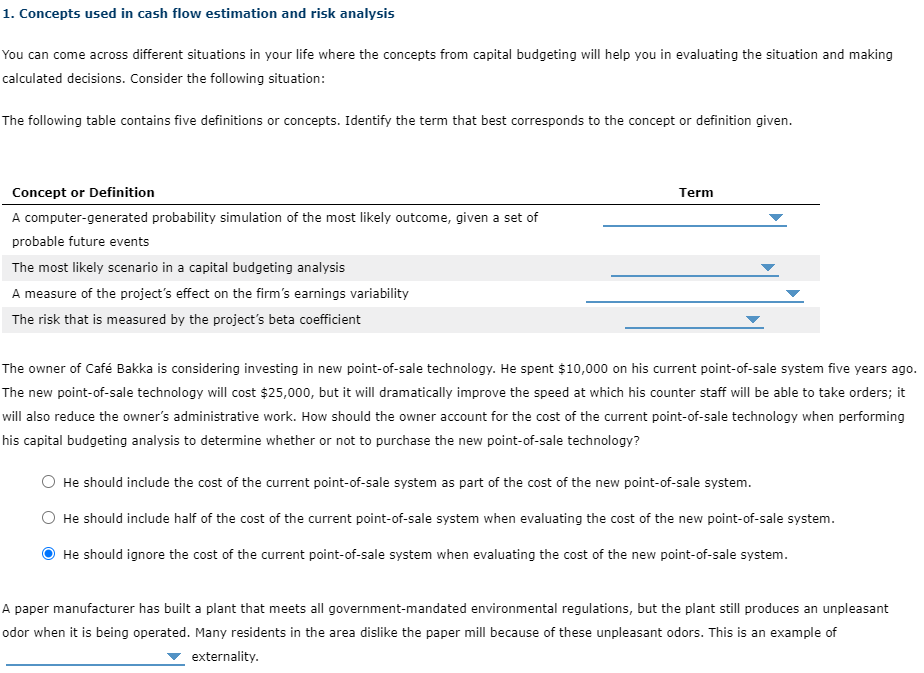
Task: Click the 'Concept or Definition' column header
Action: coord(83,192)
